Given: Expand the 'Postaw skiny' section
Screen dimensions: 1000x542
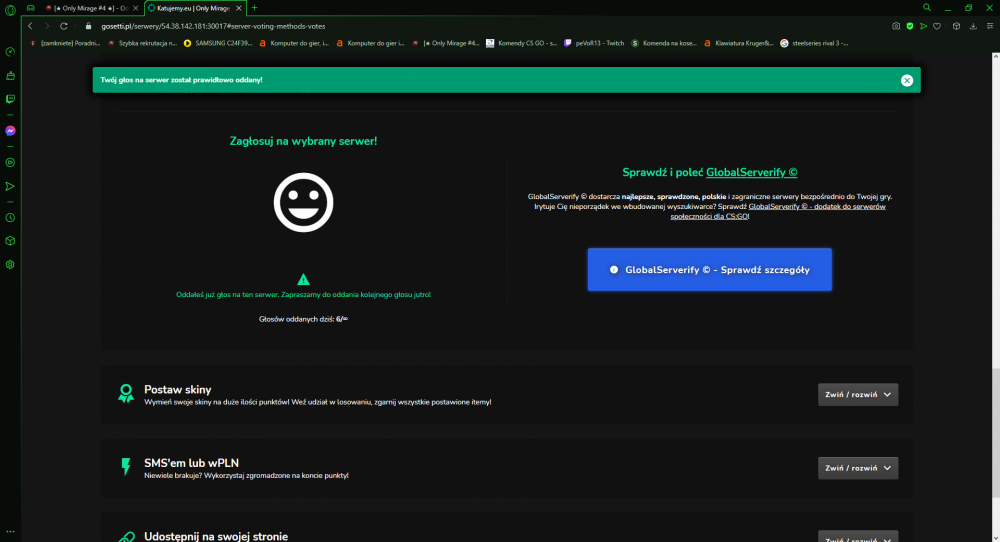Looking at the screenshot, I should pos(858,395).
